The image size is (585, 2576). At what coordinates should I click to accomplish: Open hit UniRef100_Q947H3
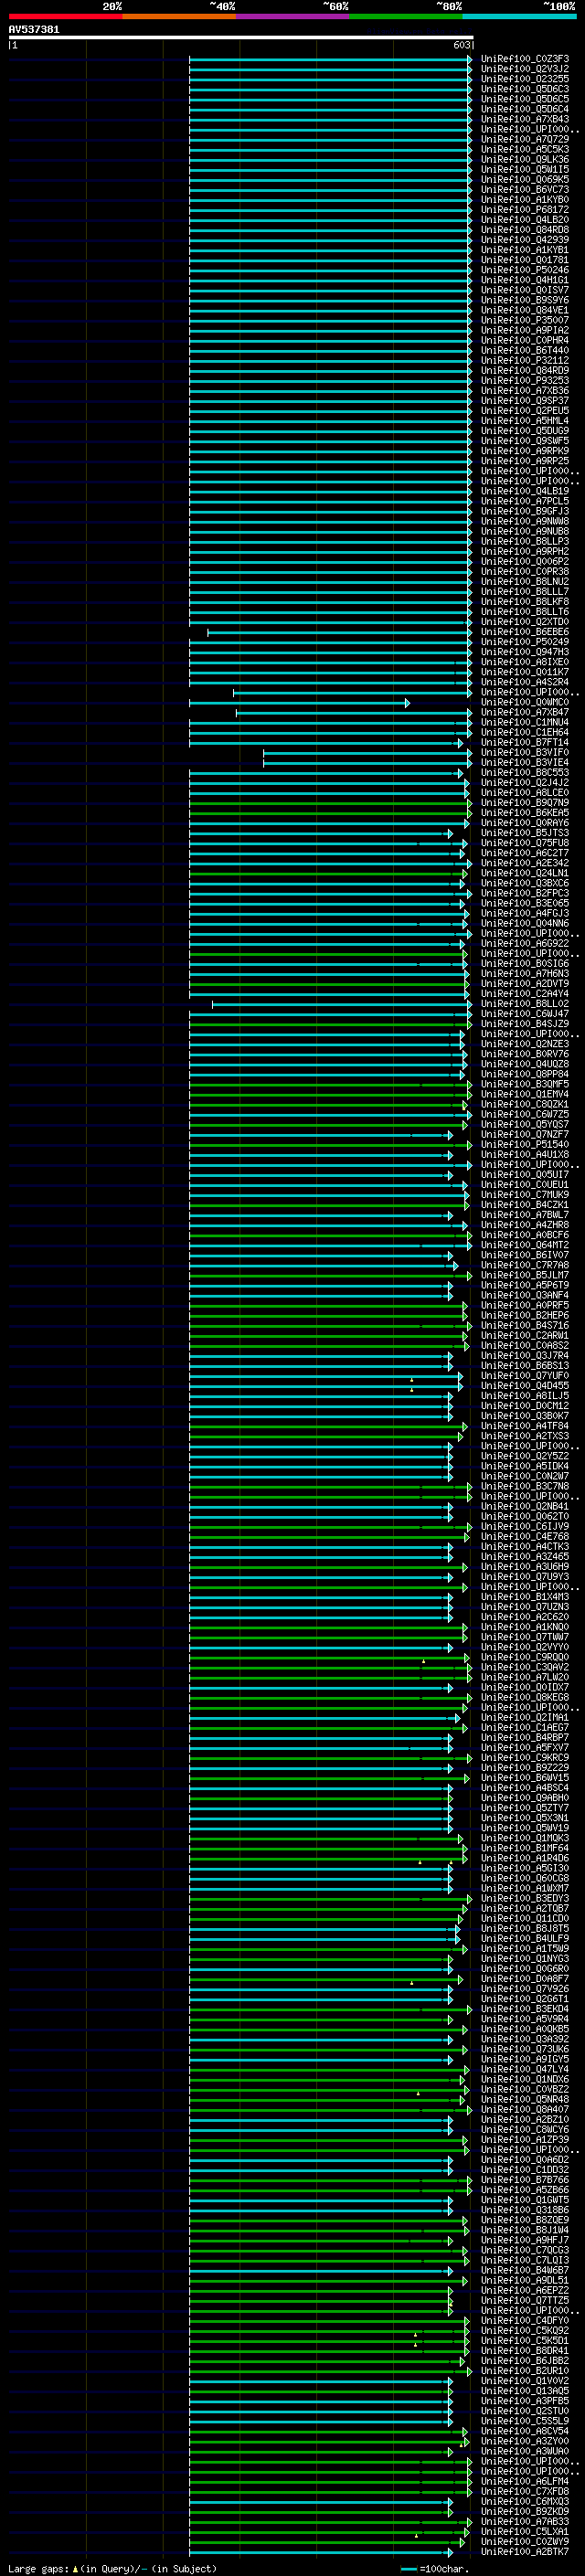click(x=525, y=652)
